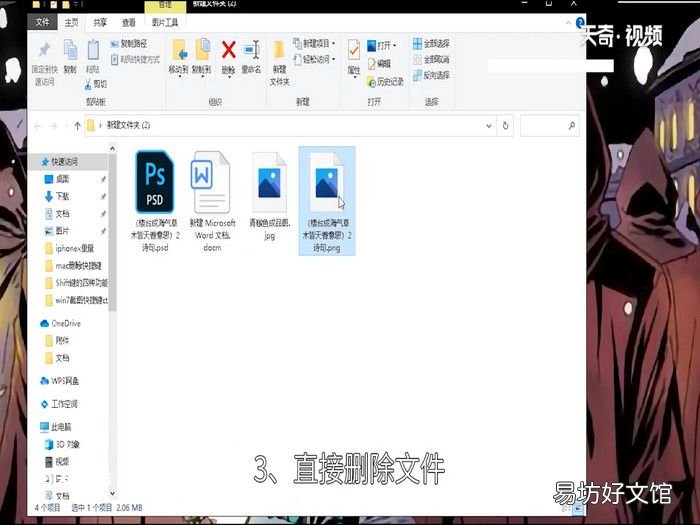Click Select None (全部取消)

431,59
